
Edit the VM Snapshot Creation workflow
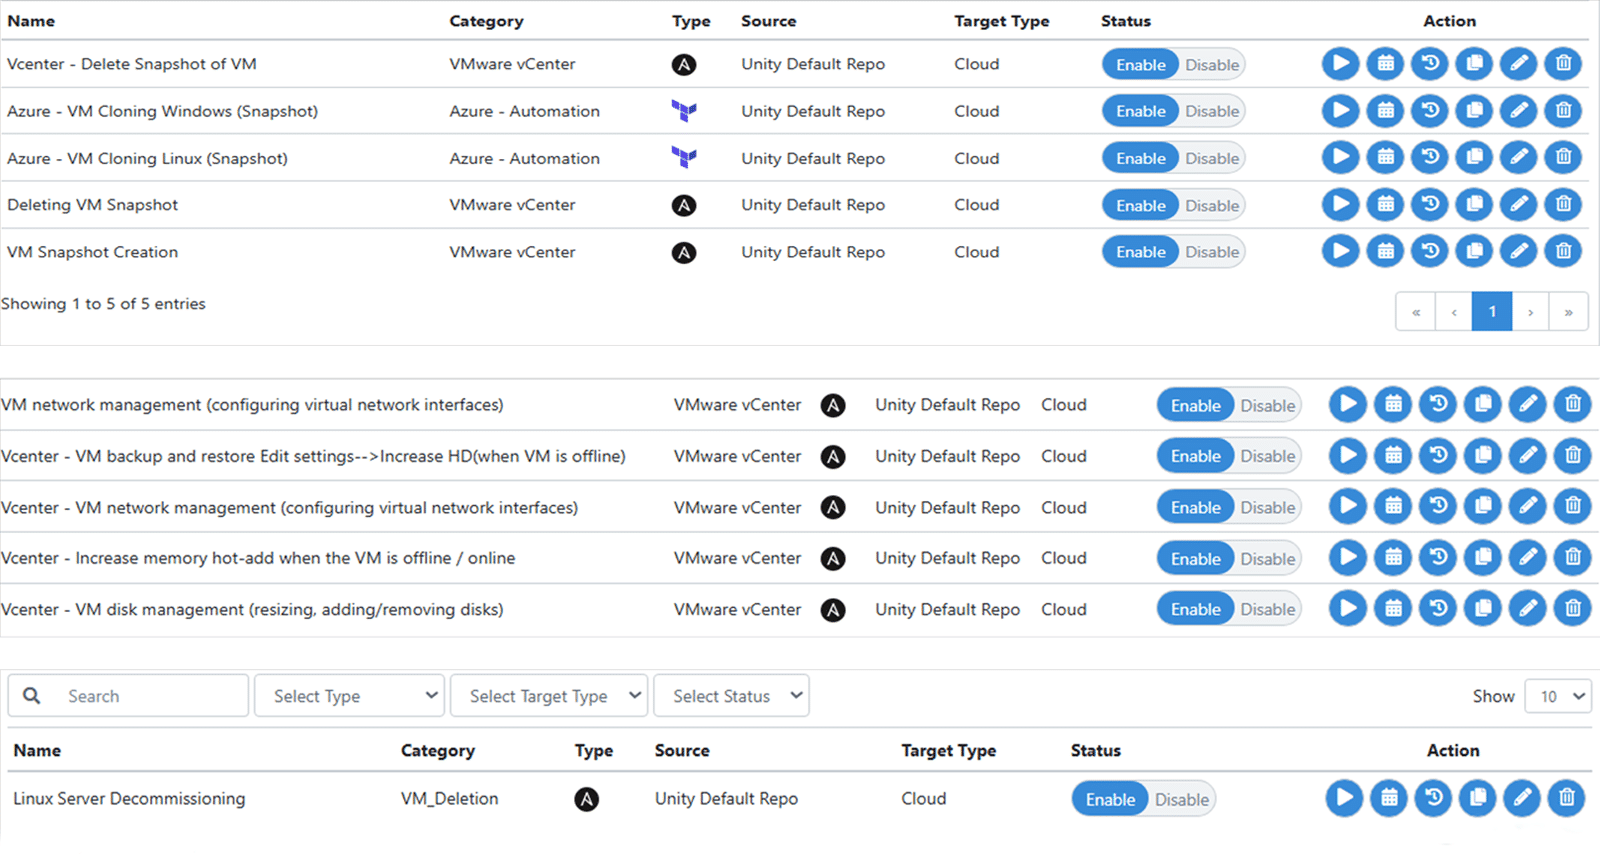(x=1518, y=252)
